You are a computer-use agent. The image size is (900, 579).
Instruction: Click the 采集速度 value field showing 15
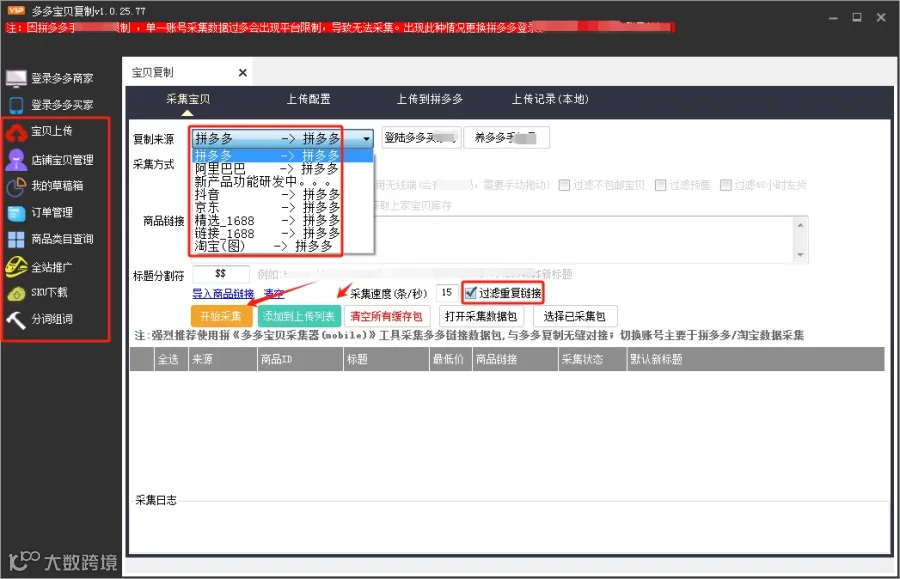447,293
